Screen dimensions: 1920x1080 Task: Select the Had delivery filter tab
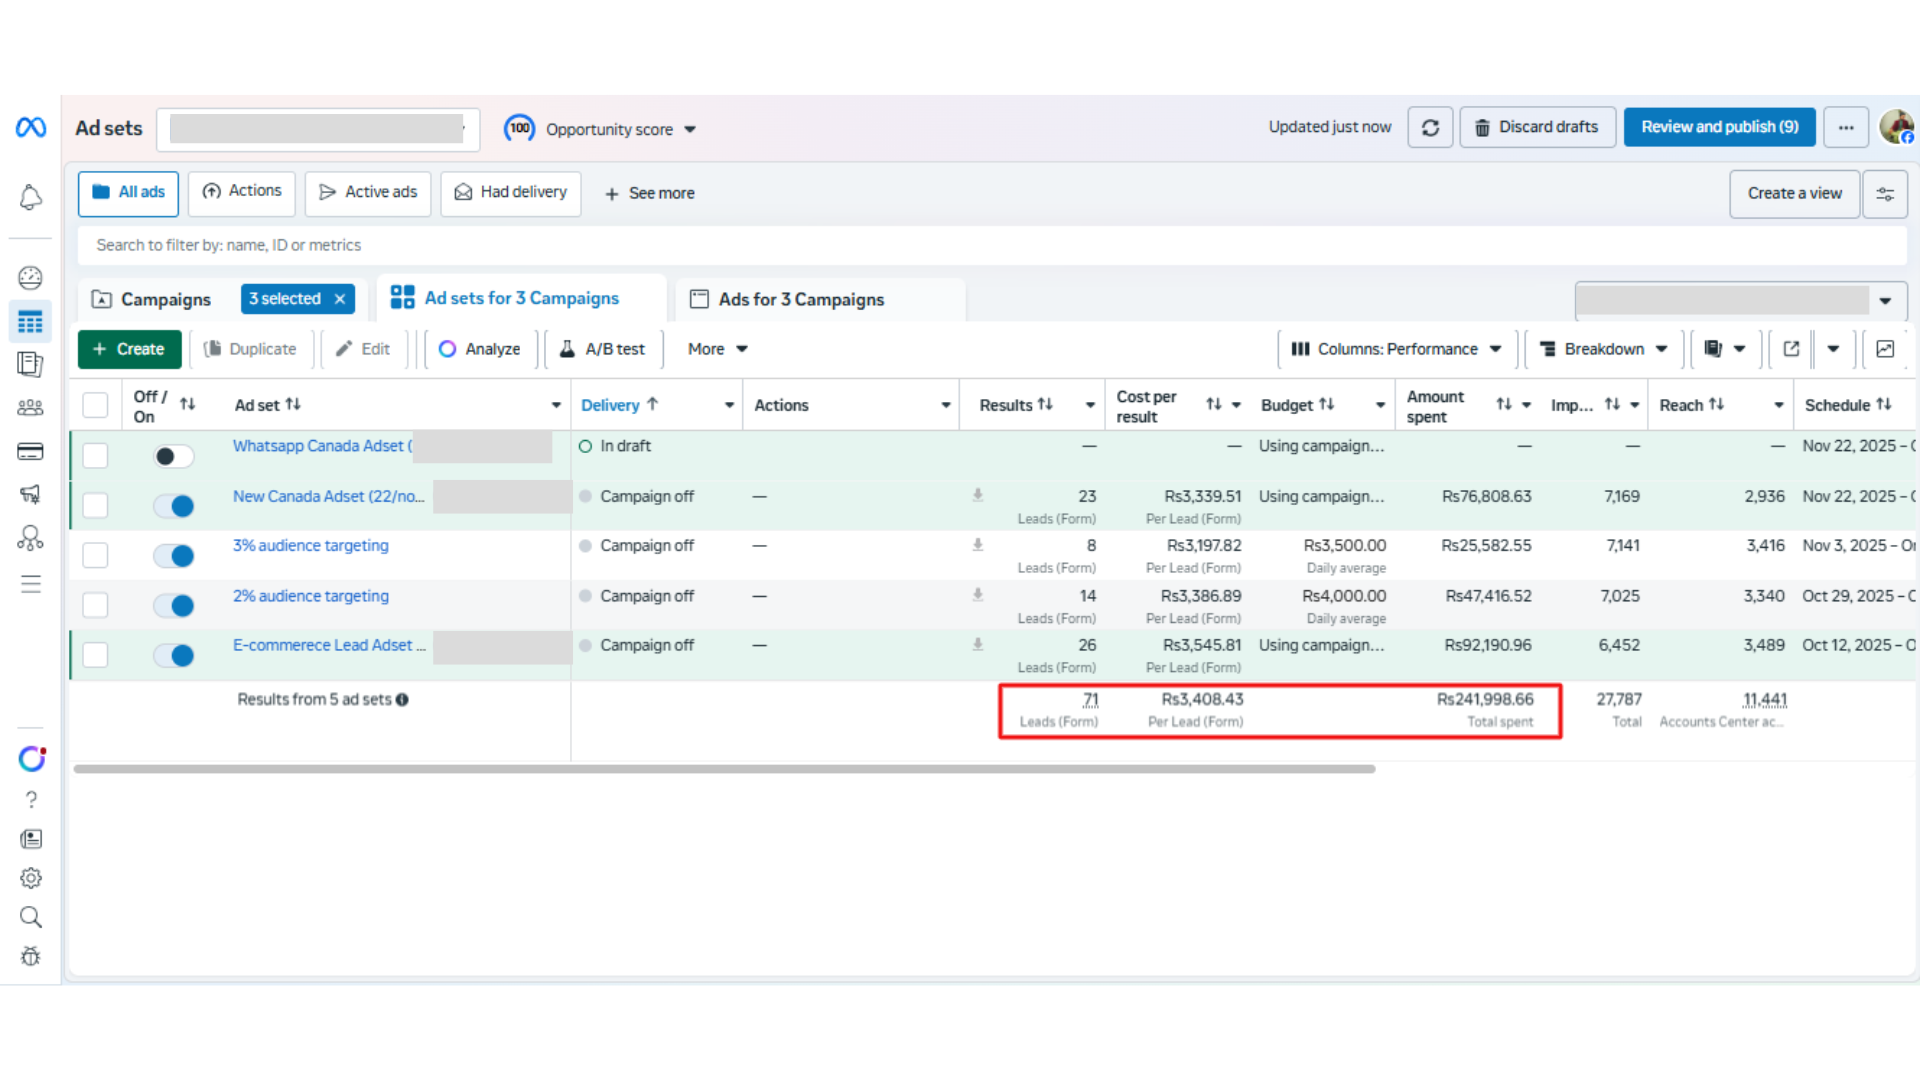511,192
